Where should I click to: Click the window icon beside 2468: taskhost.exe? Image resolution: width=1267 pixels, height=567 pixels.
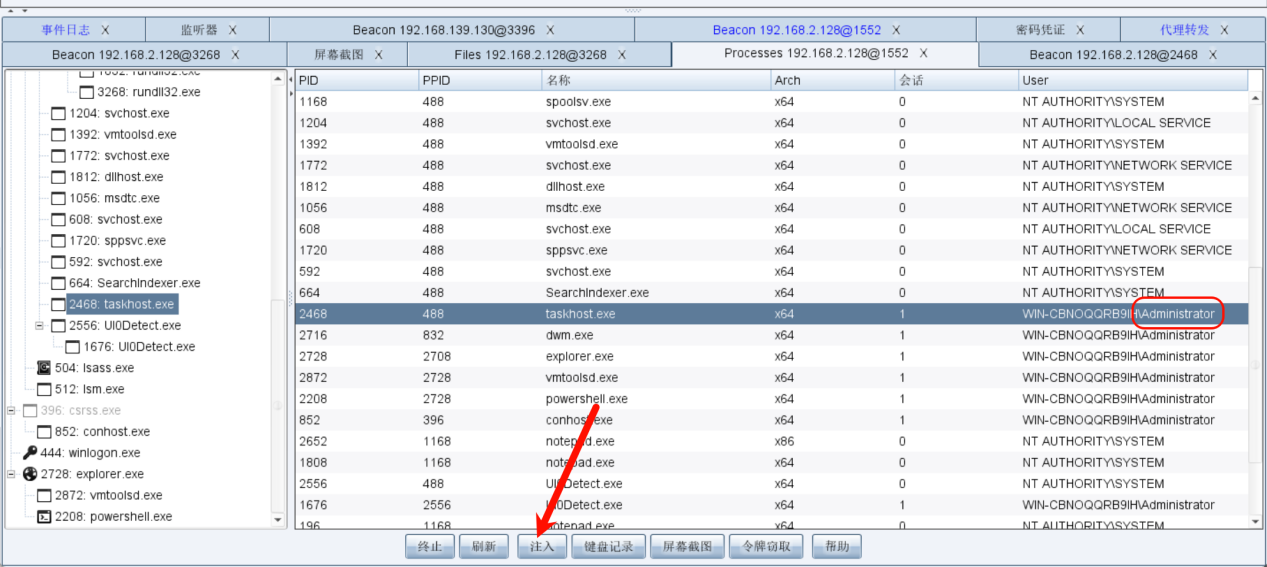tap(58, 304)
